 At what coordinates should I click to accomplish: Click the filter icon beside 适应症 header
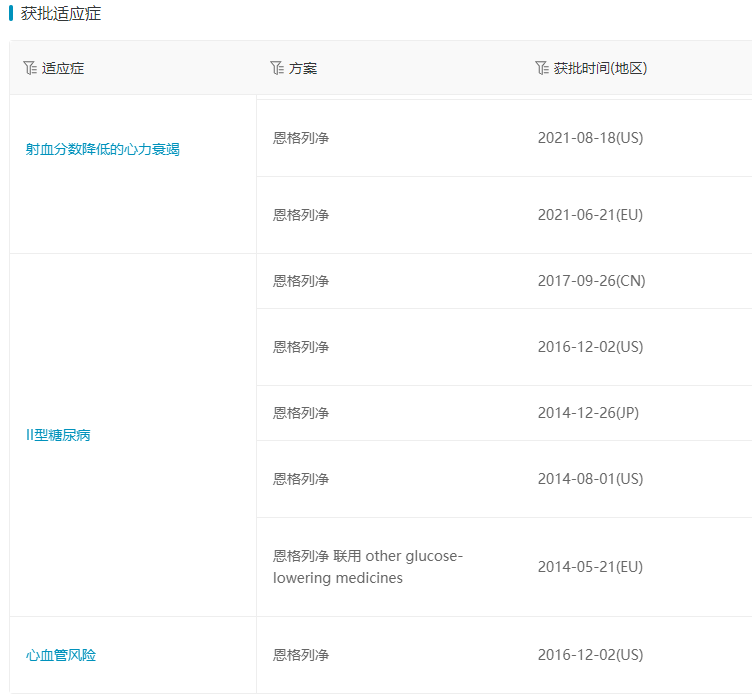[29, 68]
